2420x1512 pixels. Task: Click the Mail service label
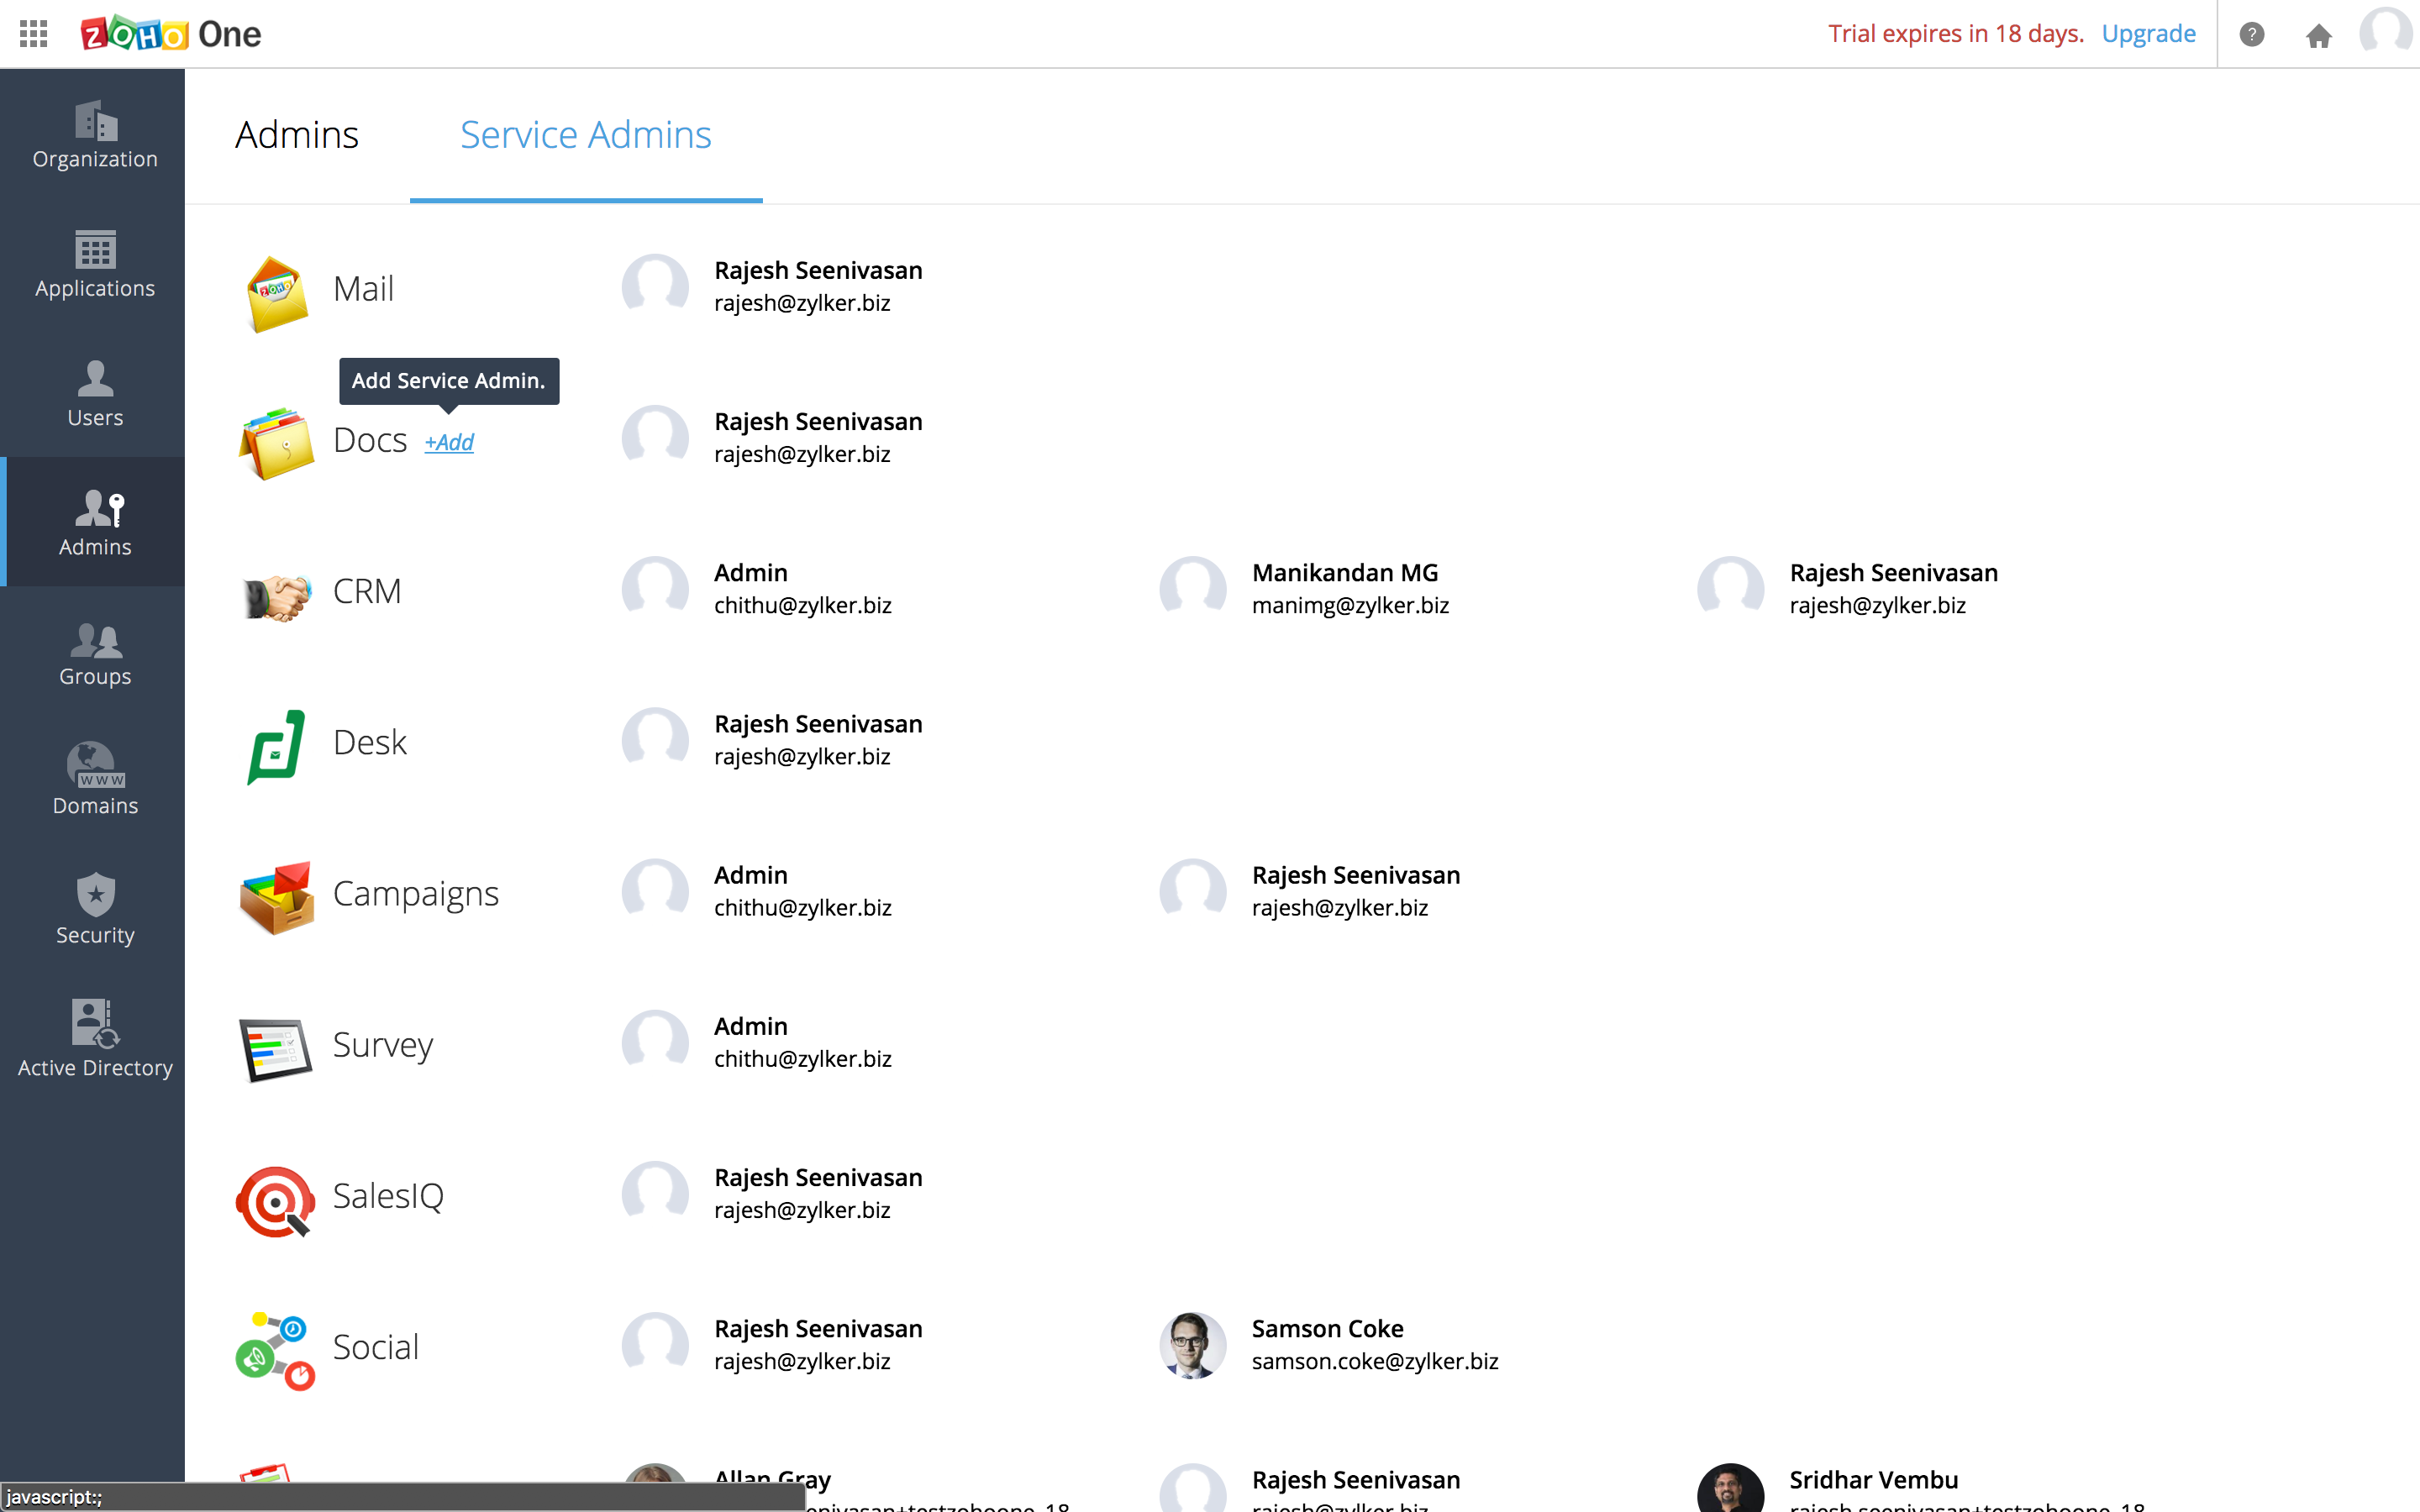tap(364, 288)
